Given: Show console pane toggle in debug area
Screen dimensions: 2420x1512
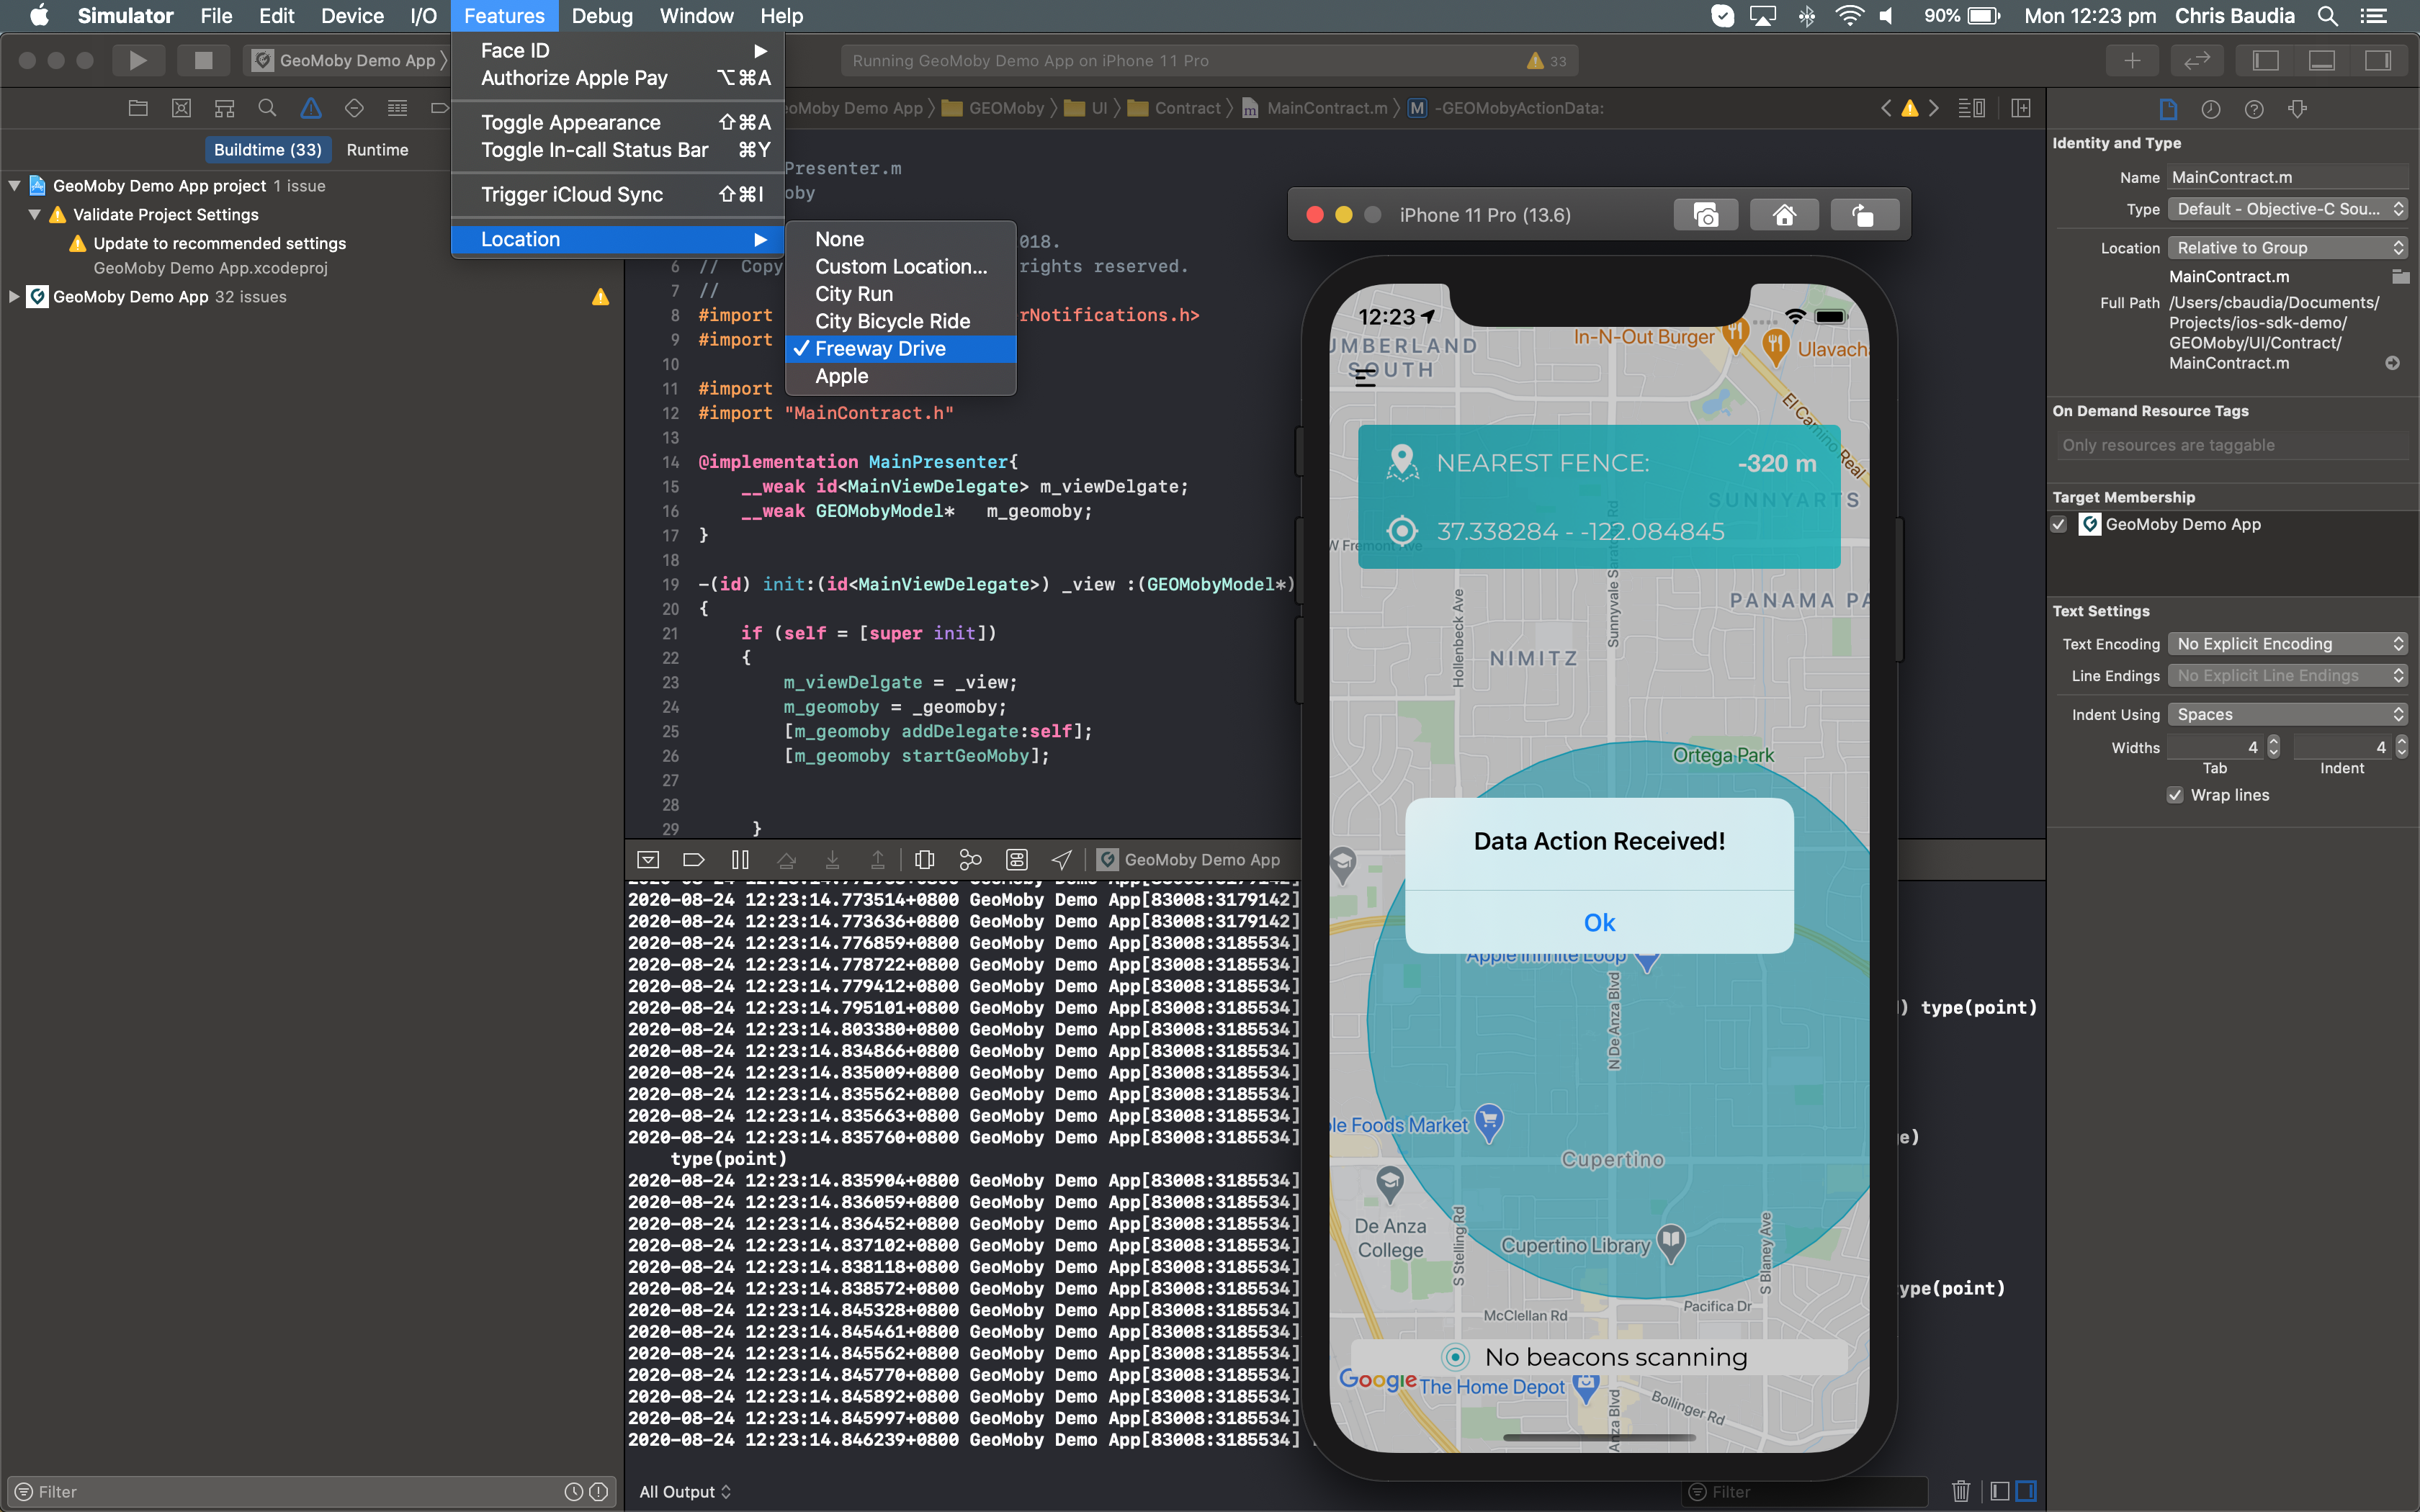Looking at the screenshot, I should tap(2026, 1491).
